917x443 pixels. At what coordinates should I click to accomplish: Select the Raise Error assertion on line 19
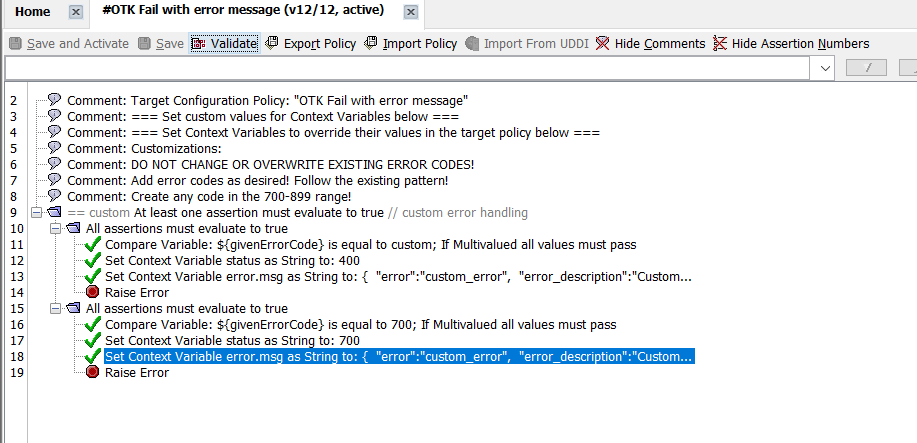click(x=137, y=372)
